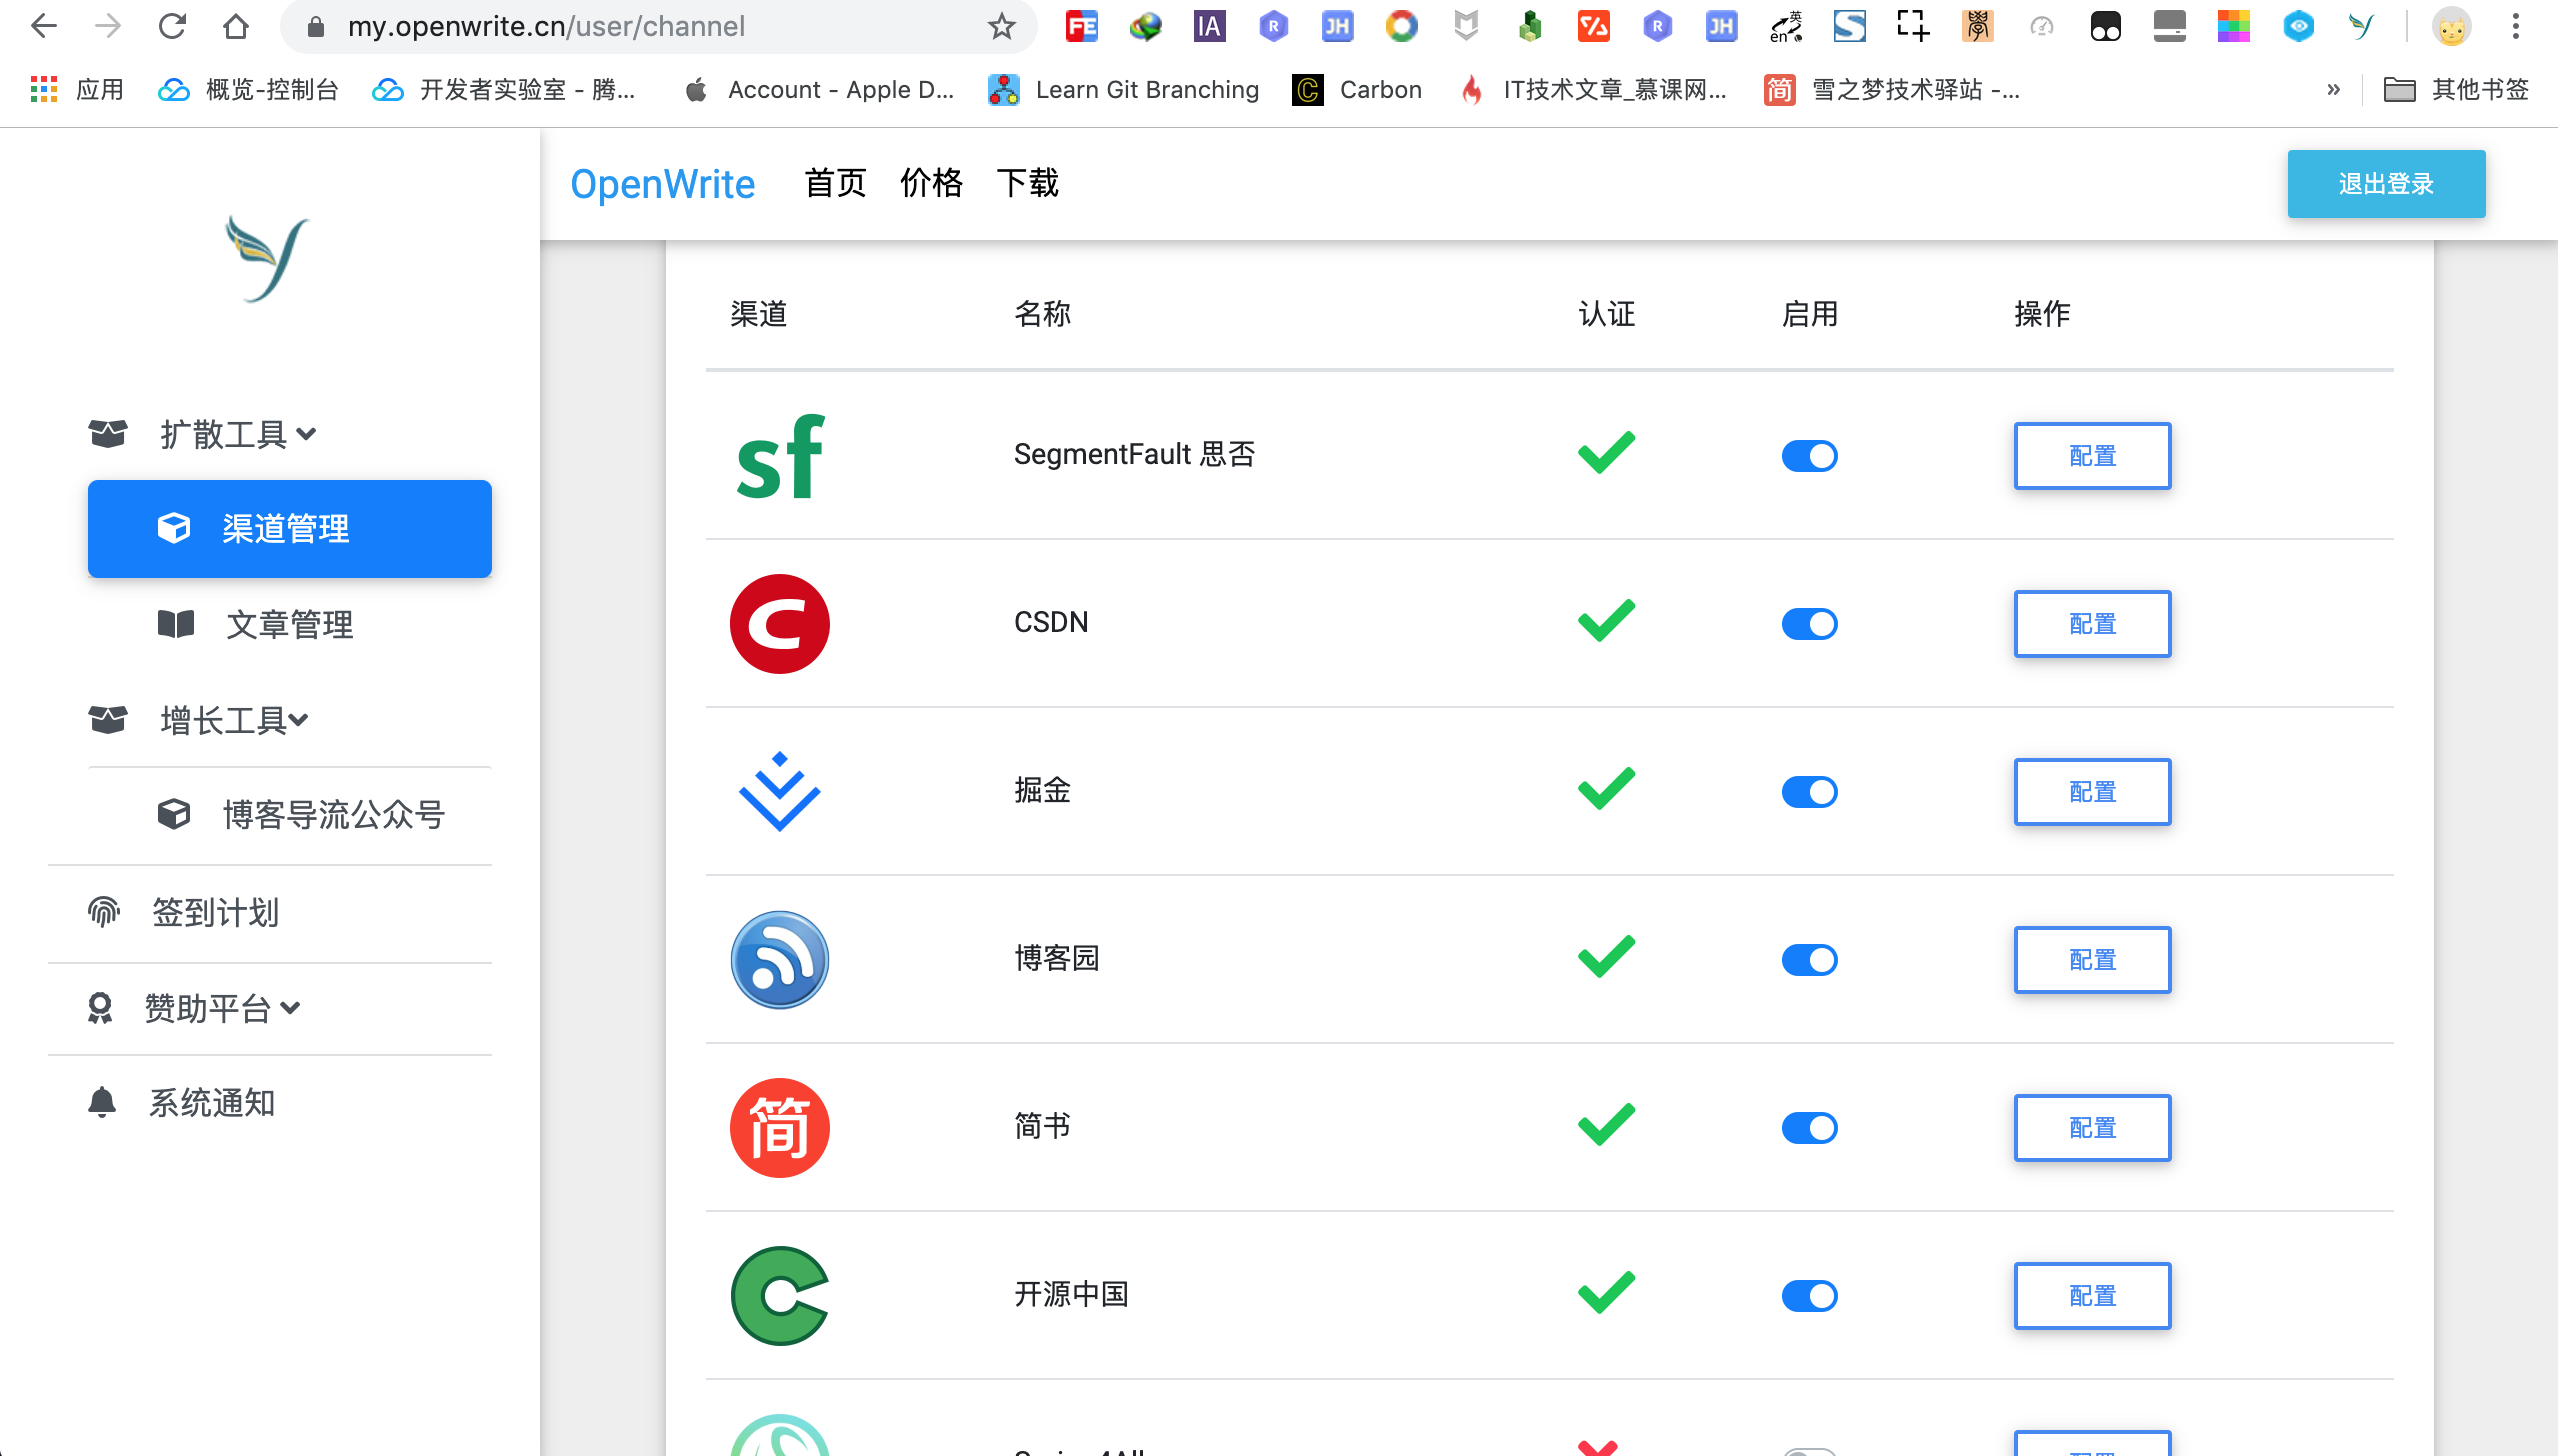Image resolution: width=2558 pixels, height=1456 pixels.
Task: Open the SegmentFault channel icon
Action: point(780,457)
